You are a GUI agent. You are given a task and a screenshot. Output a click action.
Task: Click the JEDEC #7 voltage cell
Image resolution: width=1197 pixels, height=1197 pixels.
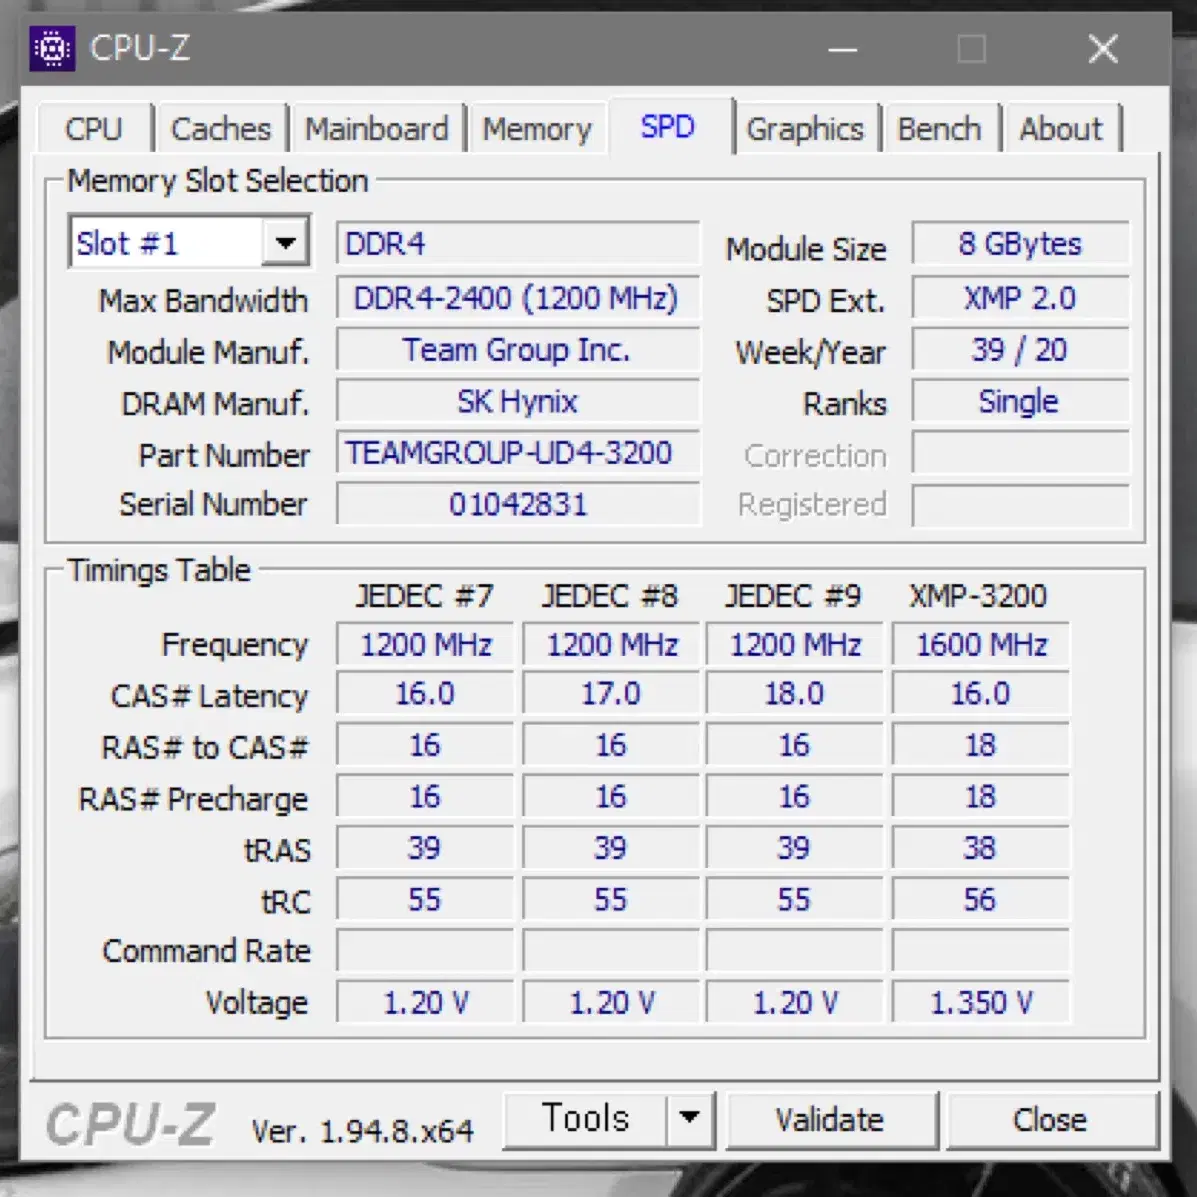[x=425, y=1002]
